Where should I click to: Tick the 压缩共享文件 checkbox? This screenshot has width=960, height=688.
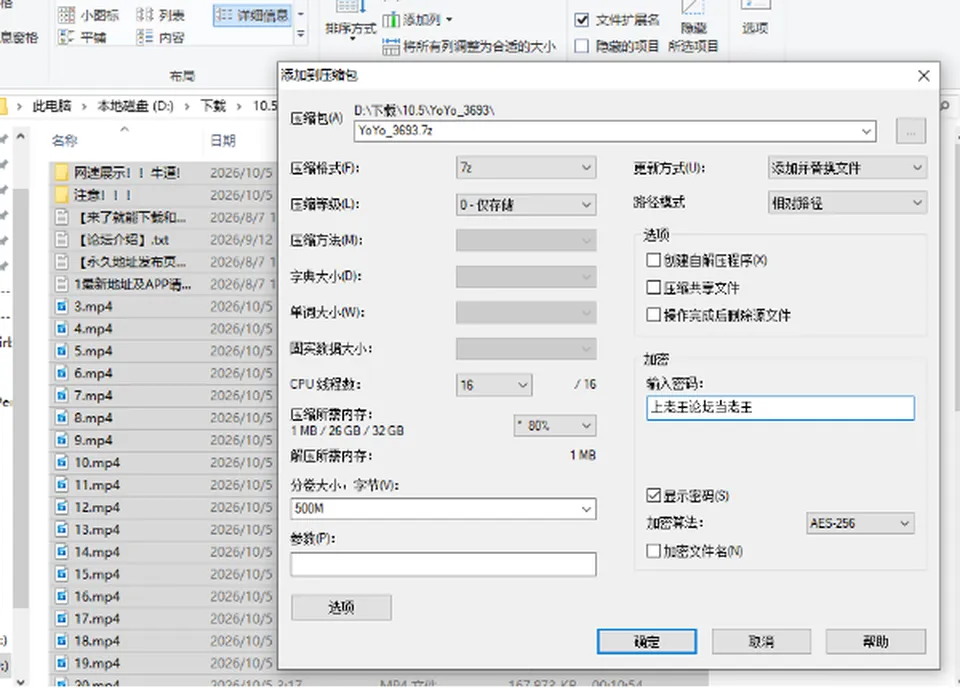click(x=653, y=287)
